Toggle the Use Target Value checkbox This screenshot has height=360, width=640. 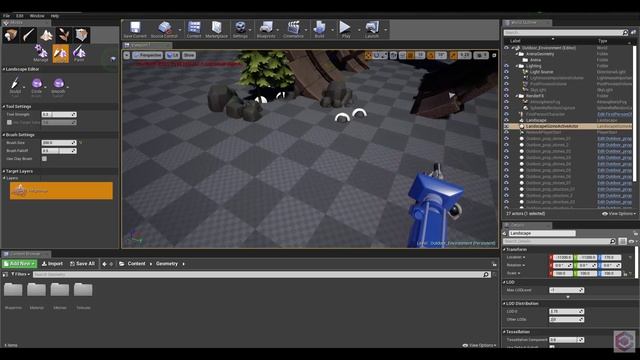[x=9, y=122]
